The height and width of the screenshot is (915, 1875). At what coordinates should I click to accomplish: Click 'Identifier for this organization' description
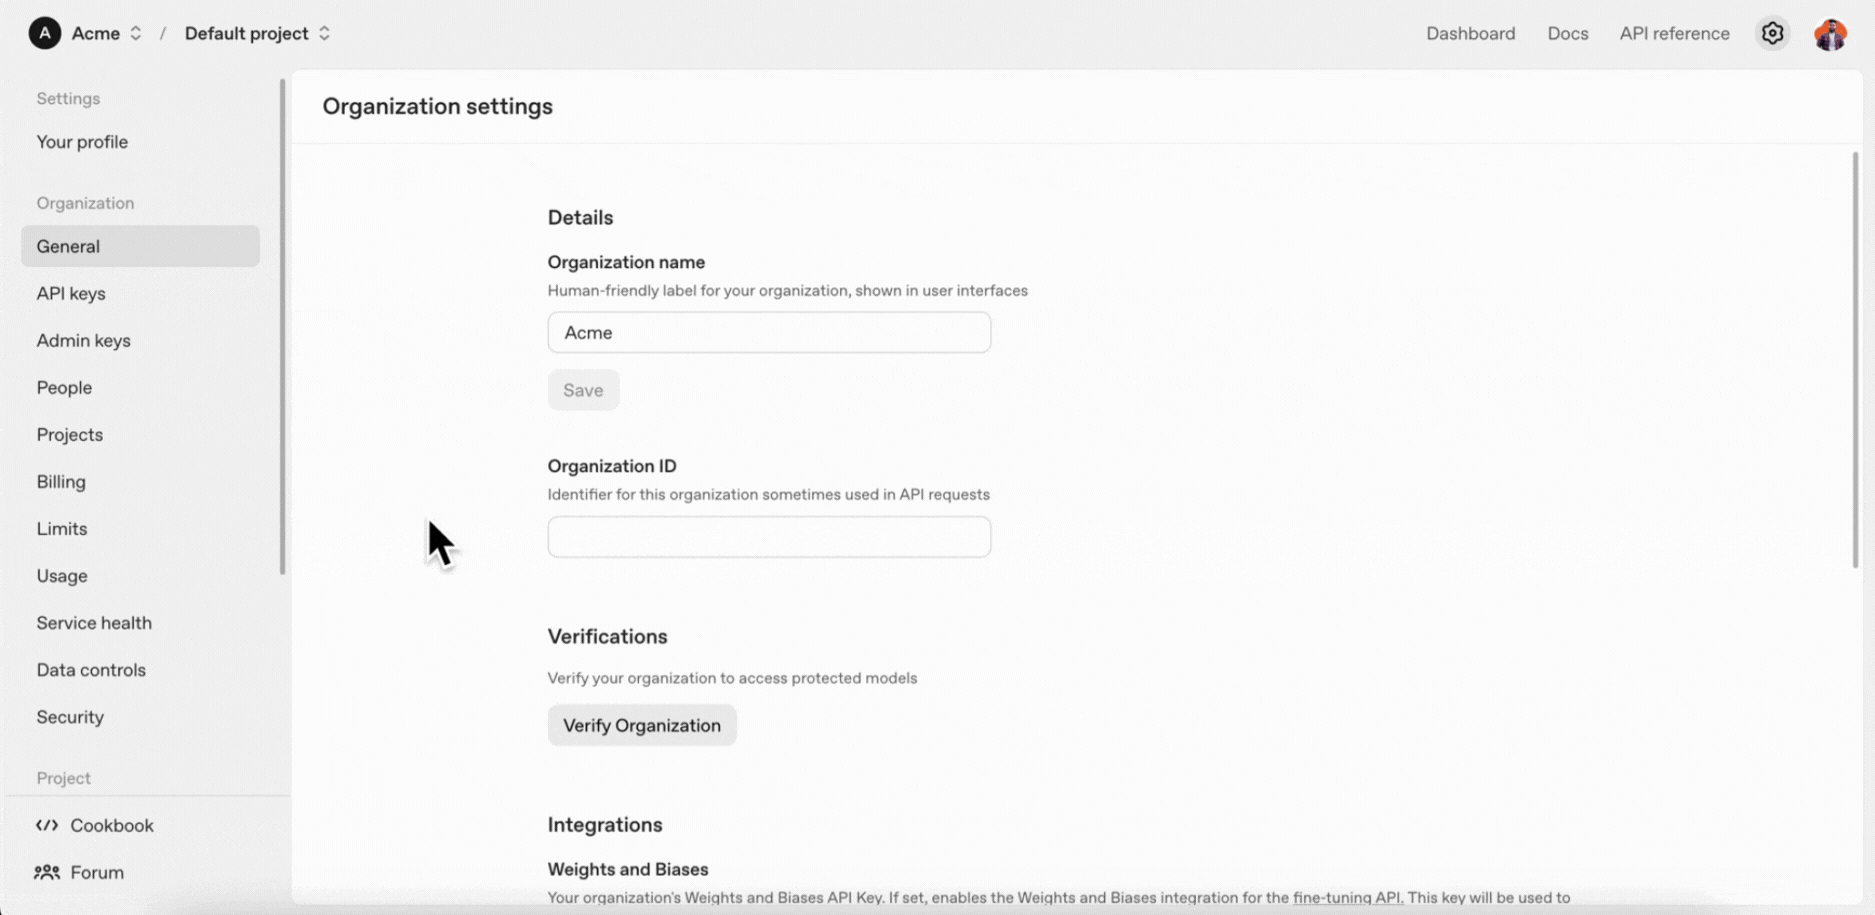(768, 494)
